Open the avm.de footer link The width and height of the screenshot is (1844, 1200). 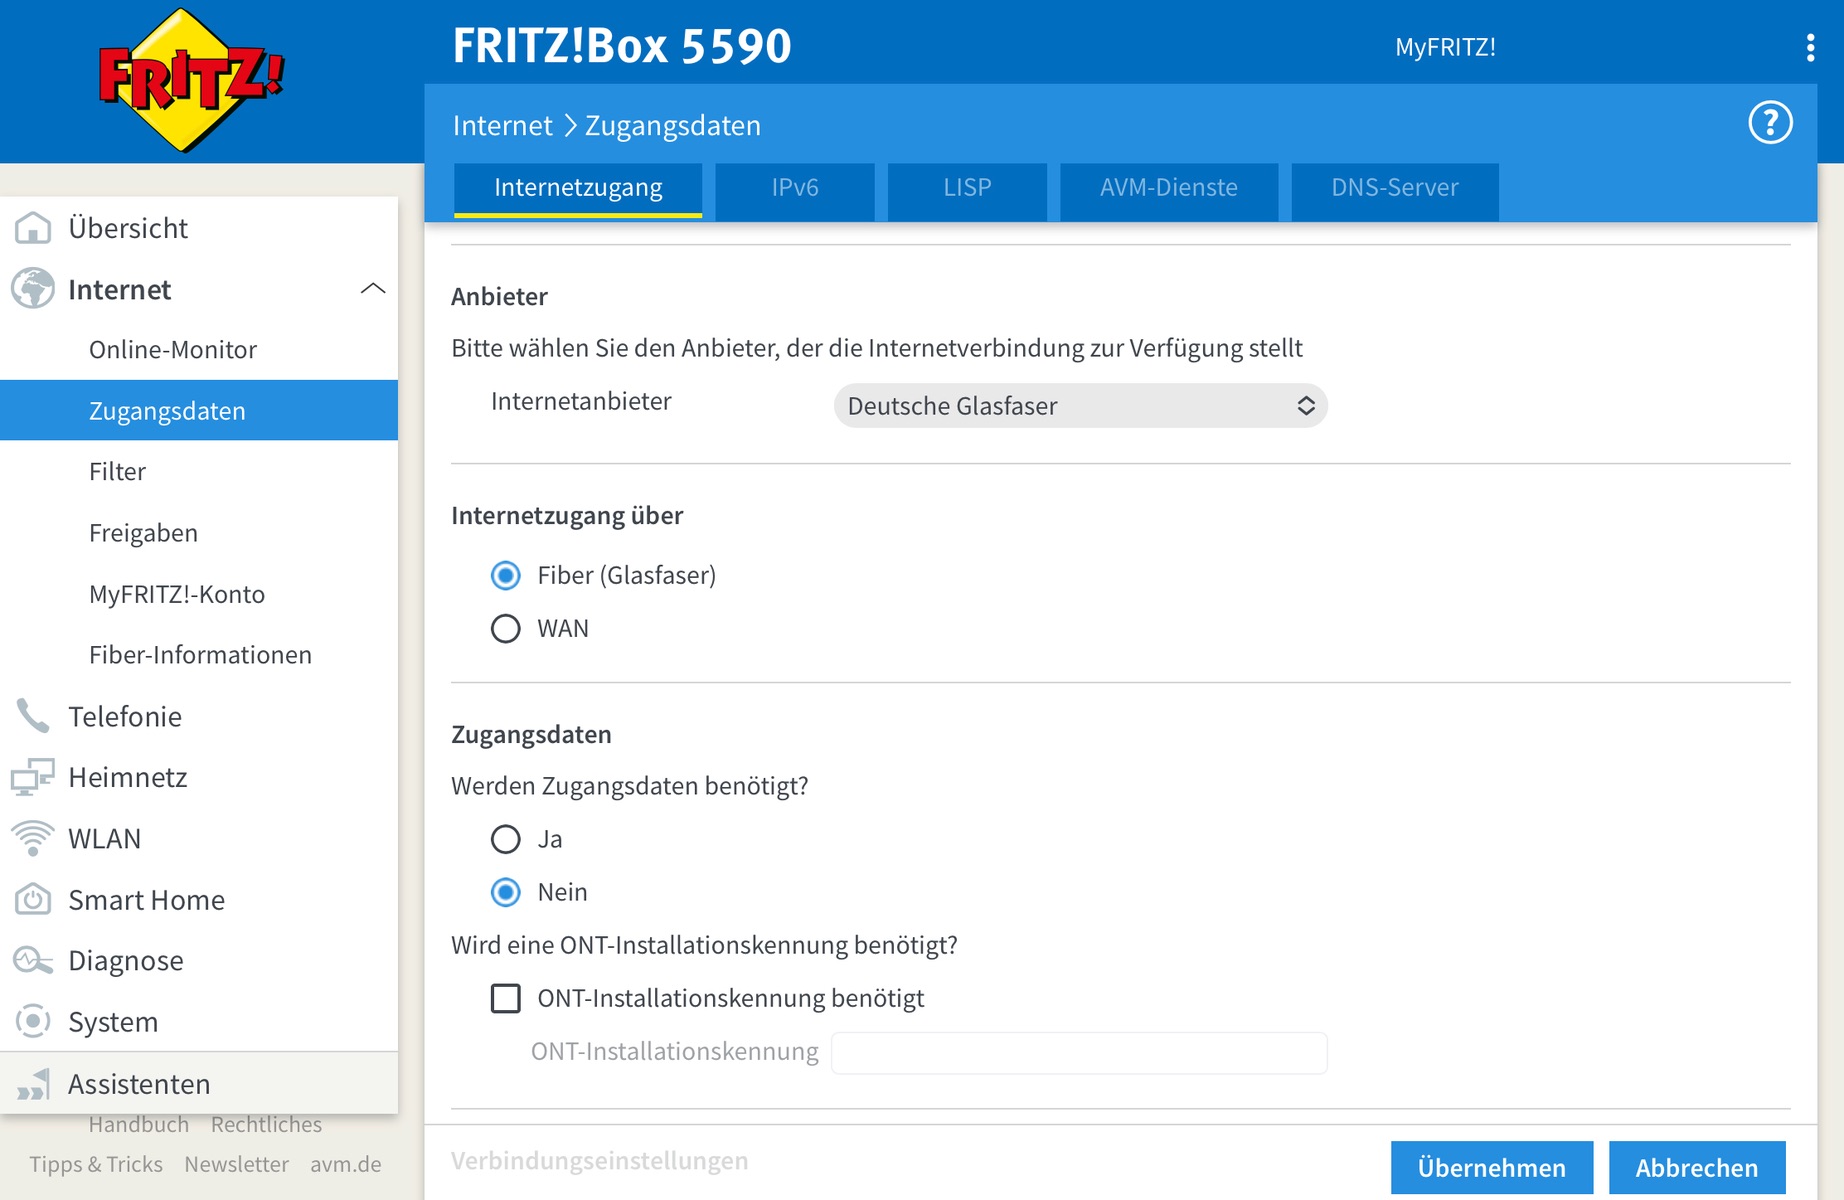tap(346, 1164)
